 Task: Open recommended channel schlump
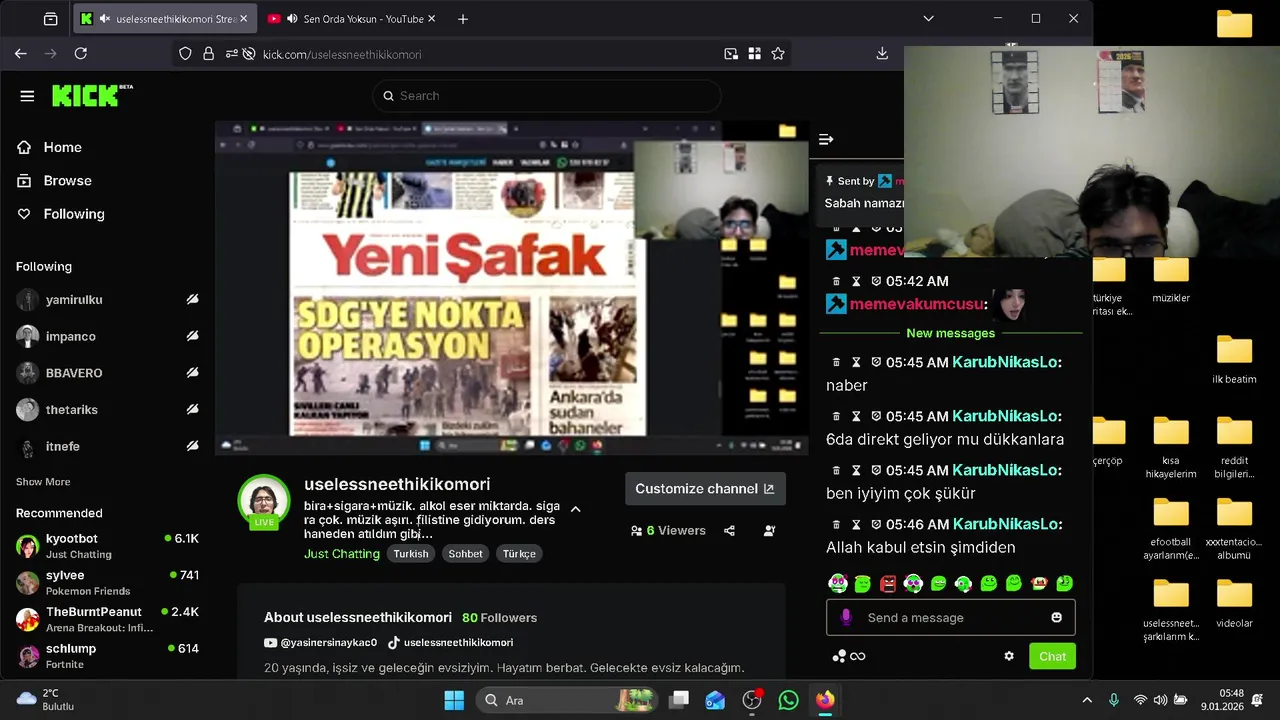point(107,656)
